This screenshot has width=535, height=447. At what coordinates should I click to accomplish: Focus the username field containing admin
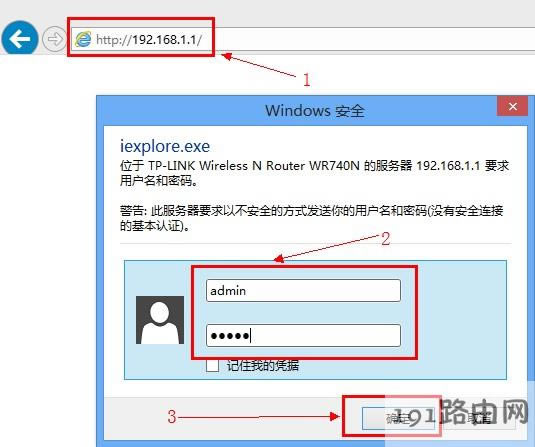coord(303,290)
